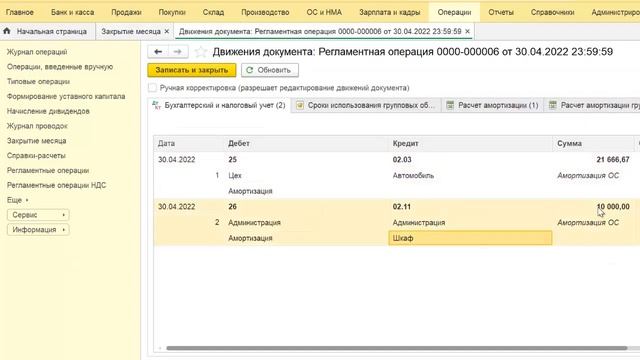Viewport: 640px width, 360px height.
Task: Open Регламентные операции НДС link
Action: tap(56, 185)
